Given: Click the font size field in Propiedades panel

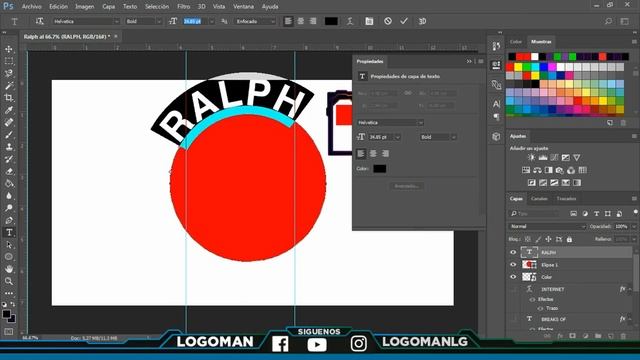Looking at the screenshot, I should click(x=381, y=137).
